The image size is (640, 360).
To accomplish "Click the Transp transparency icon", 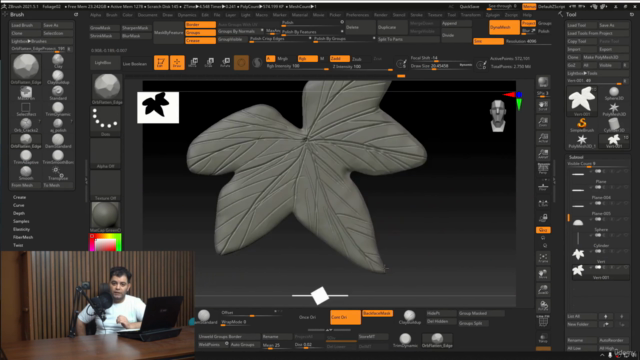I will [x=543, y=337].
